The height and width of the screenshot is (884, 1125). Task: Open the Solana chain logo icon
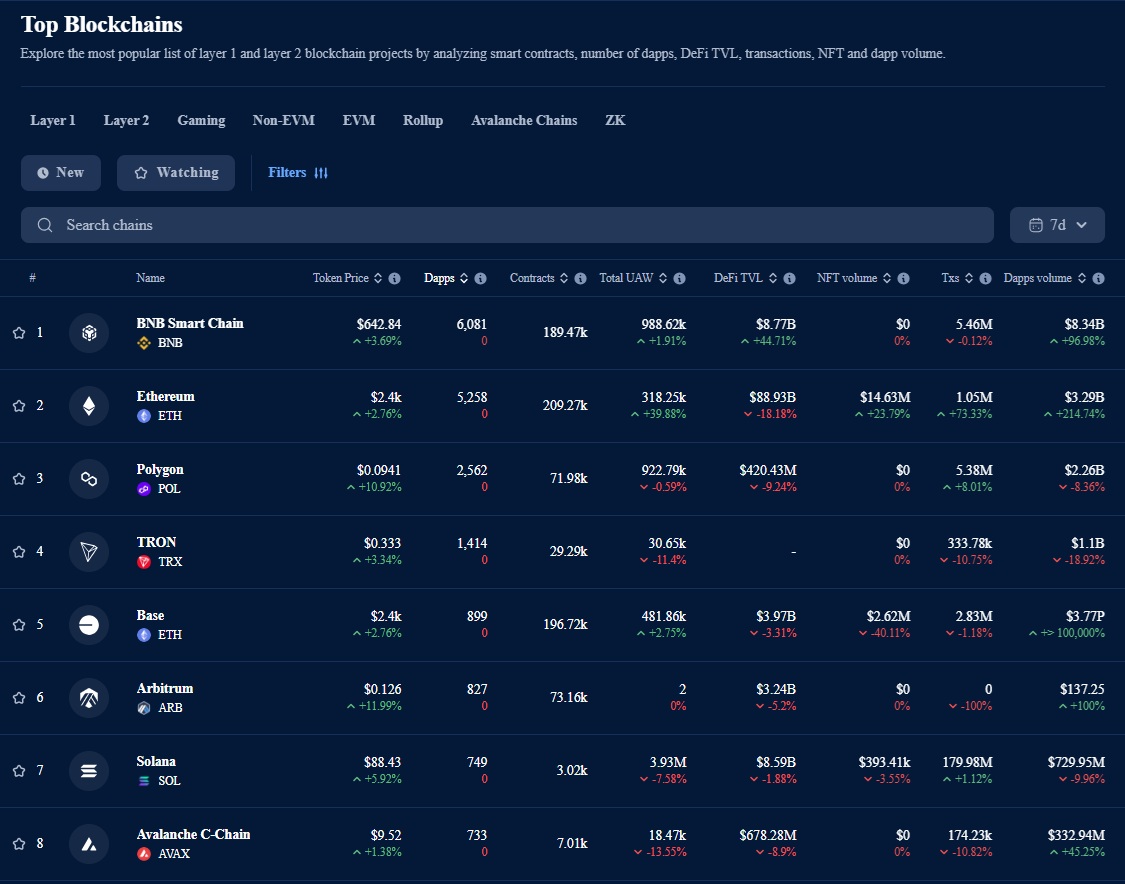[x=89, y=771]
